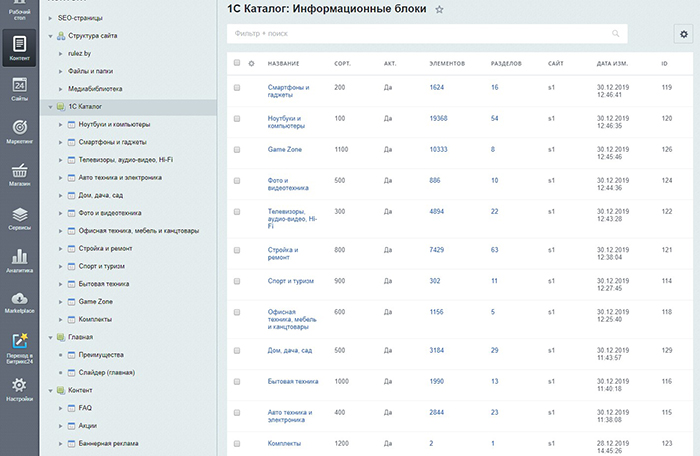This screenshot has height=456, width=700.
Task: Add page to favorites with star icon
Action: [439, 9]
